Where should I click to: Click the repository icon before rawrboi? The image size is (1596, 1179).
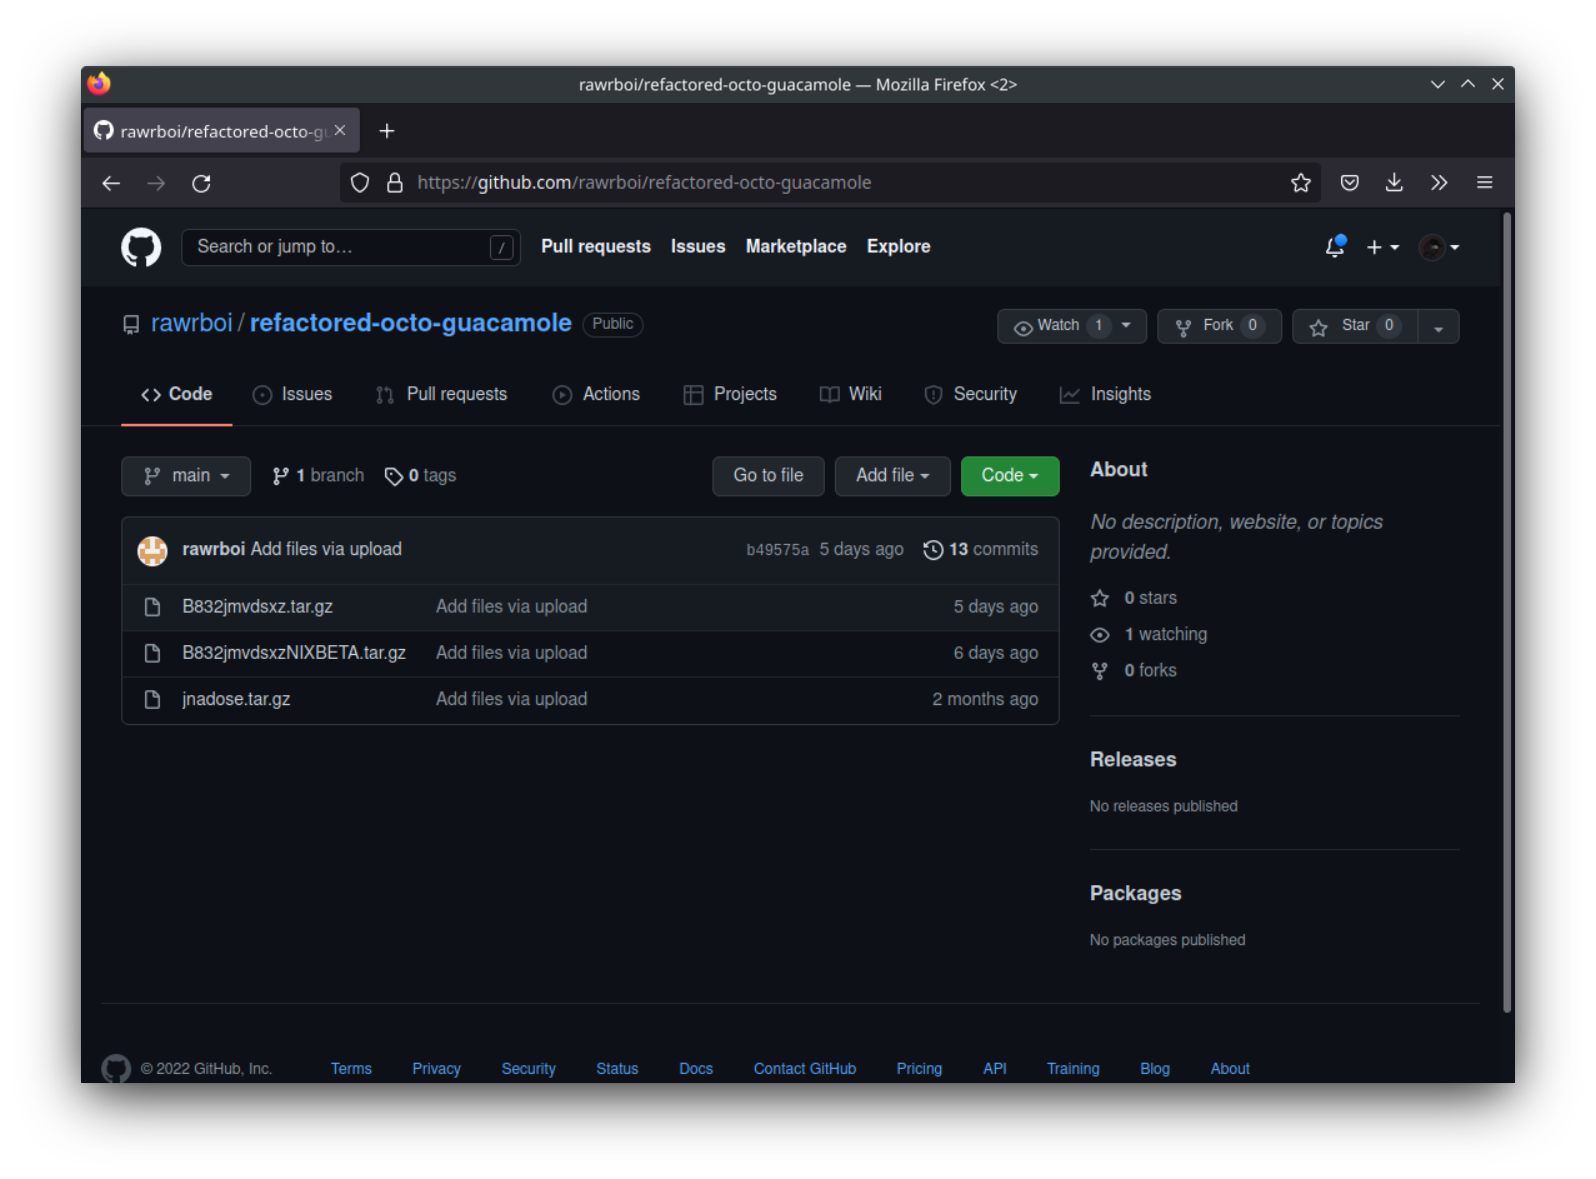click(131, 324)
